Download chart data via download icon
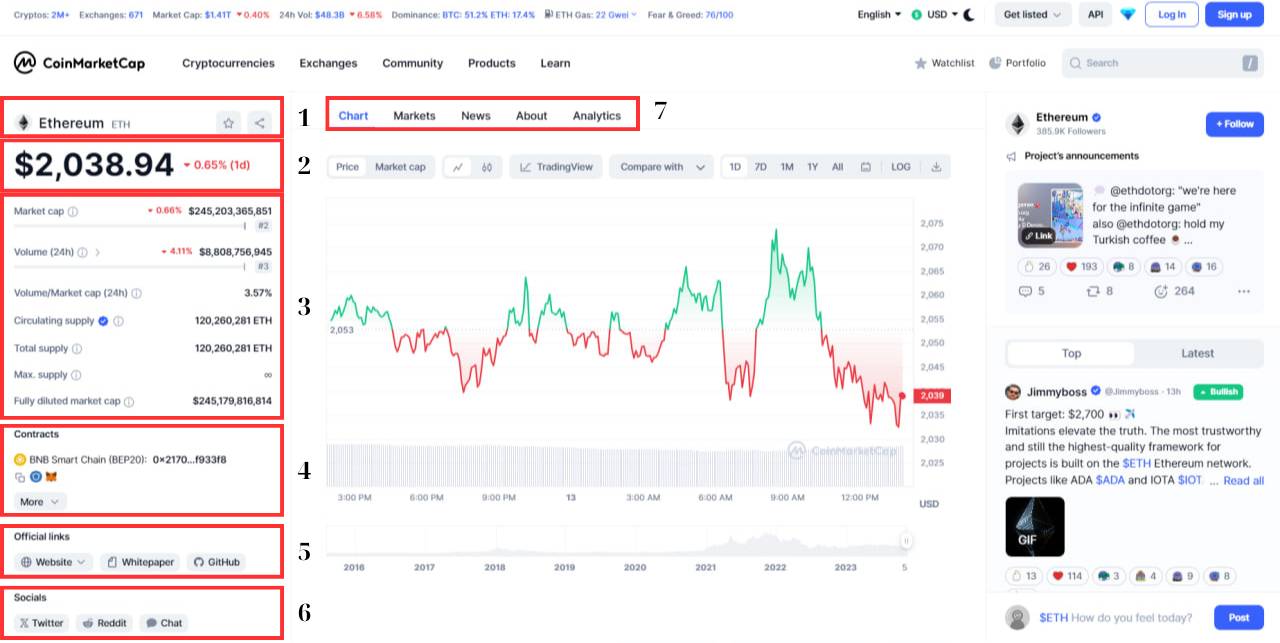1280x643 pixels. coord(936,167)
